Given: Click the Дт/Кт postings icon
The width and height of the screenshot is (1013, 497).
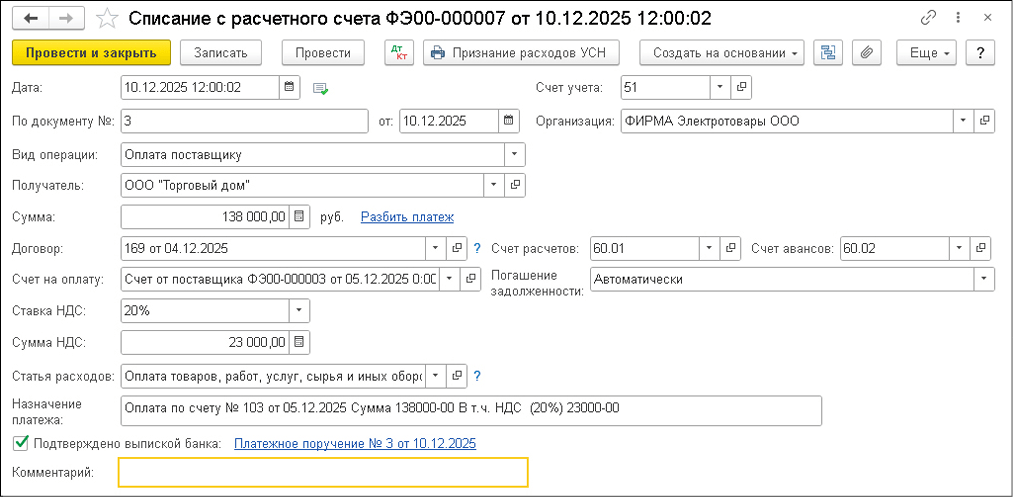Looking at the screenshot, I should click(398, 53).
